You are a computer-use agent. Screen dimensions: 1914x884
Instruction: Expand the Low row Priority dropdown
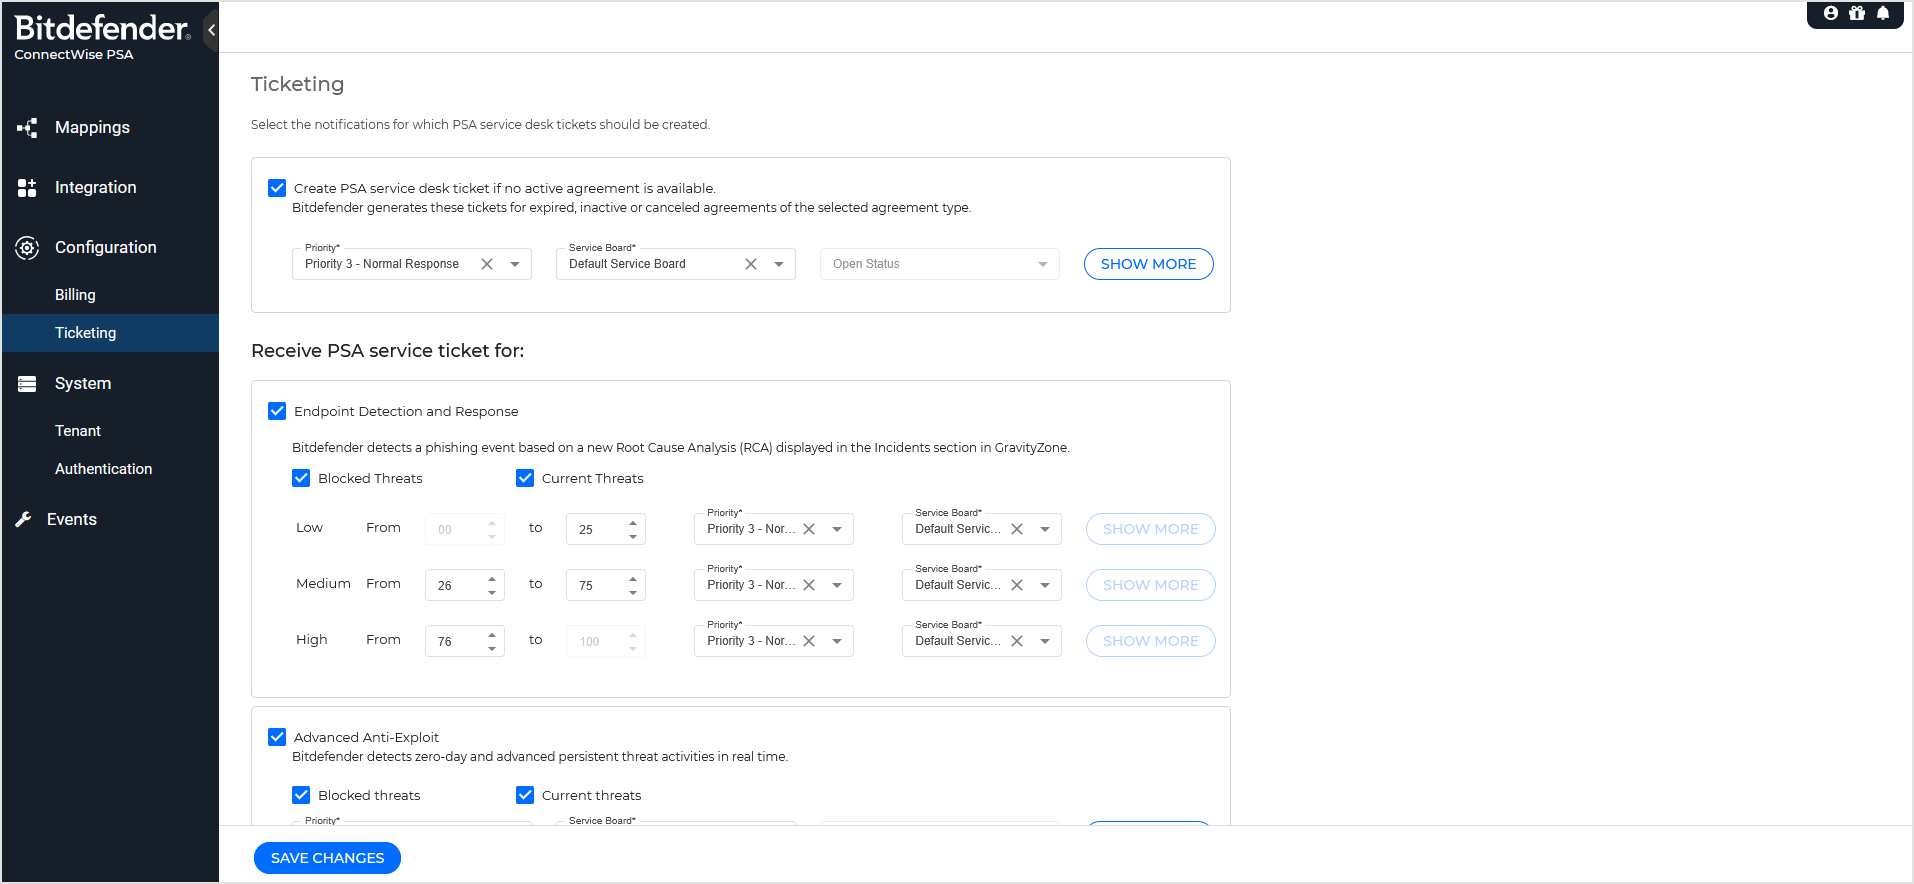(837, 529)
